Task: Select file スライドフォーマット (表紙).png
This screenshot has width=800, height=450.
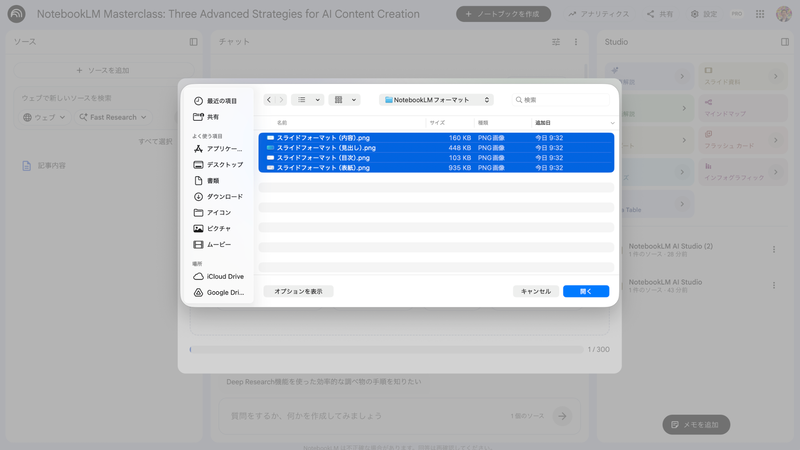Action: [436, 168]
